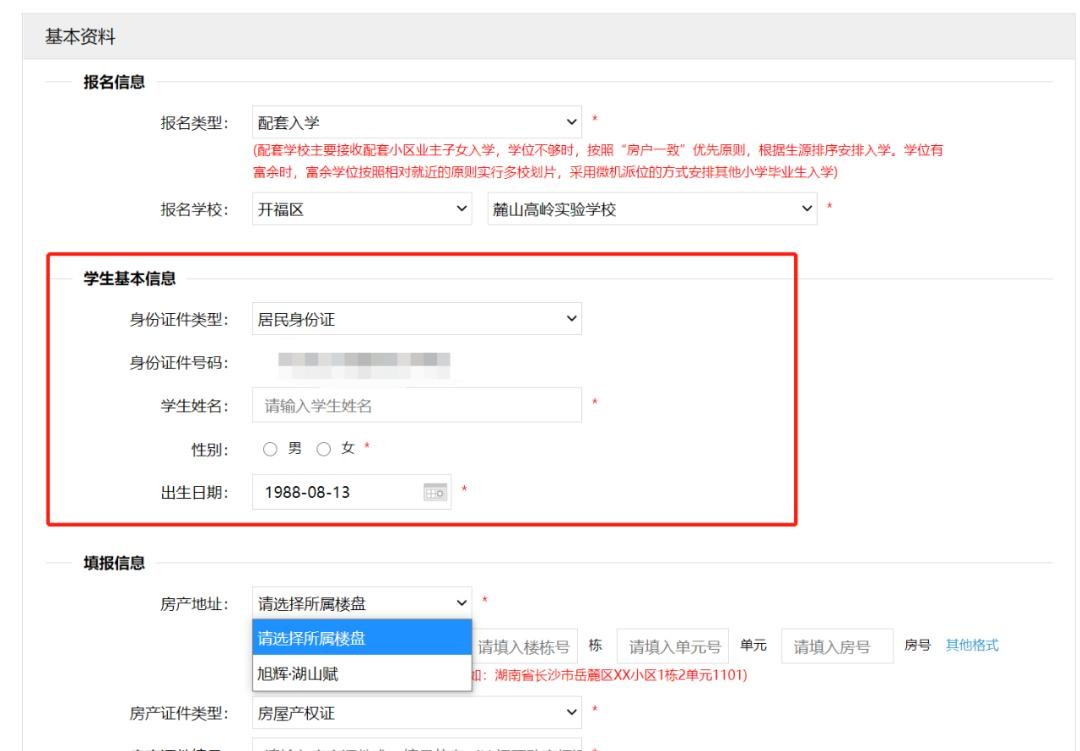This screenshot has height=751, width=1080.
Task: Open the 房屋产权证 certificate type dropdown
Action: pyautogui.click(x=416, y=712)
